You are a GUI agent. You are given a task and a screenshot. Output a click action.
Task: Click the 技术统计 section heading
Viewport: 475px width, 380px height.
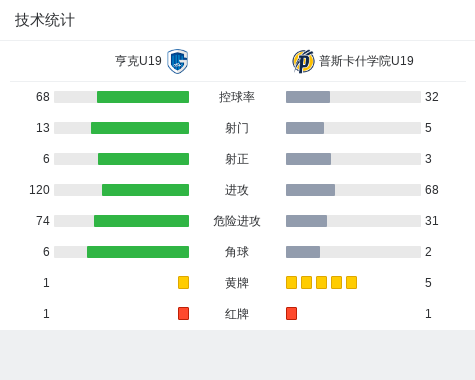[45, 20]
